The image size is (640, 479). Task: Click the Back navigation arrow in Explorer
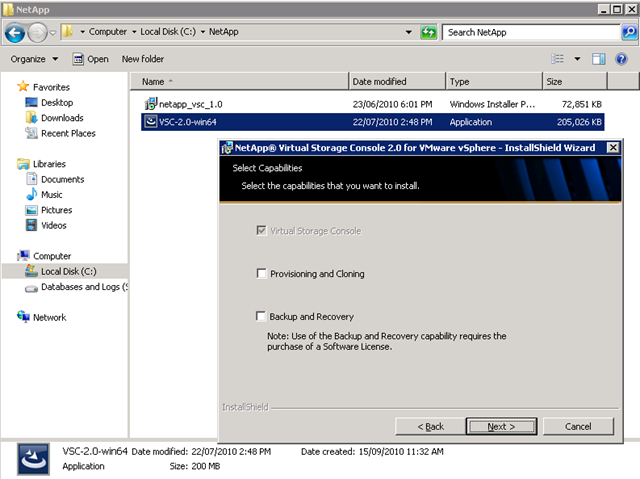15,33
